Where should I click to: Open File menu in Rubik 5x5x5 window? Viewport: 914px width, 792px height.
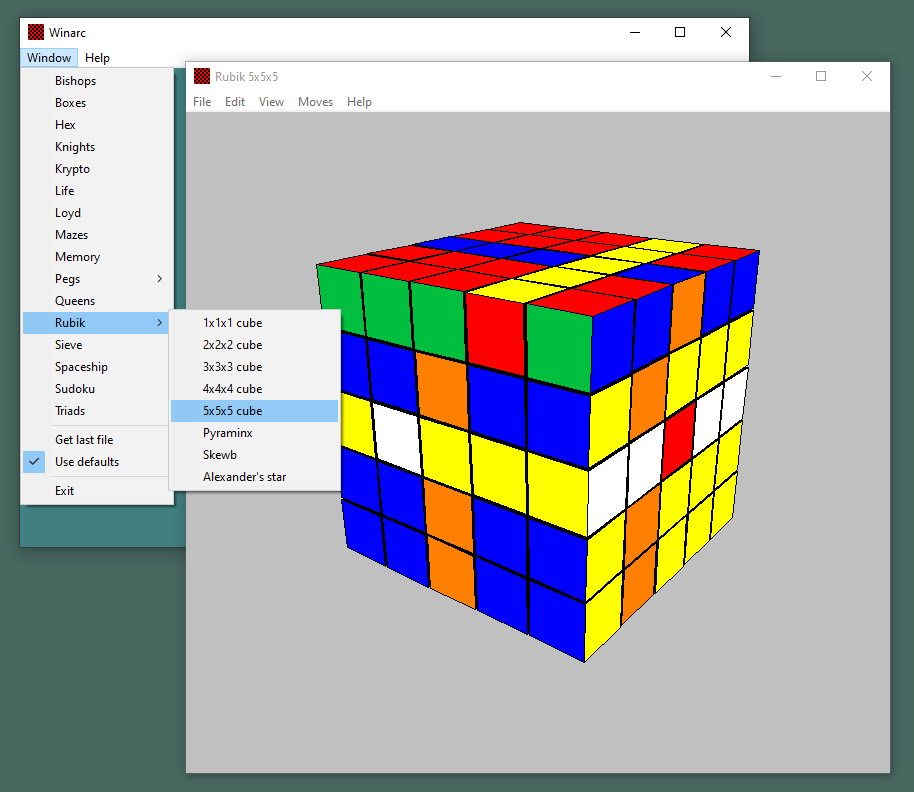(202, 102)
